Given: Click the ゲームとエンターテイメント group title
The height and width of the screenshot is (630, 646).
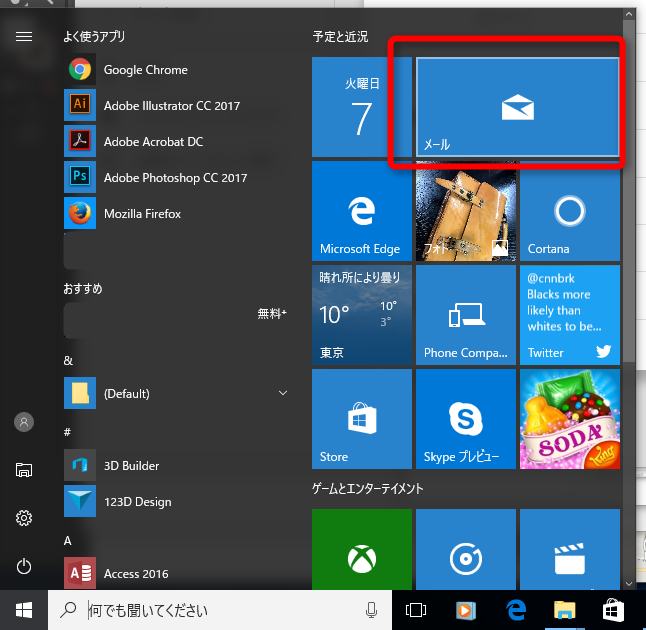Looking at the screenshot, I should [367, 489].
